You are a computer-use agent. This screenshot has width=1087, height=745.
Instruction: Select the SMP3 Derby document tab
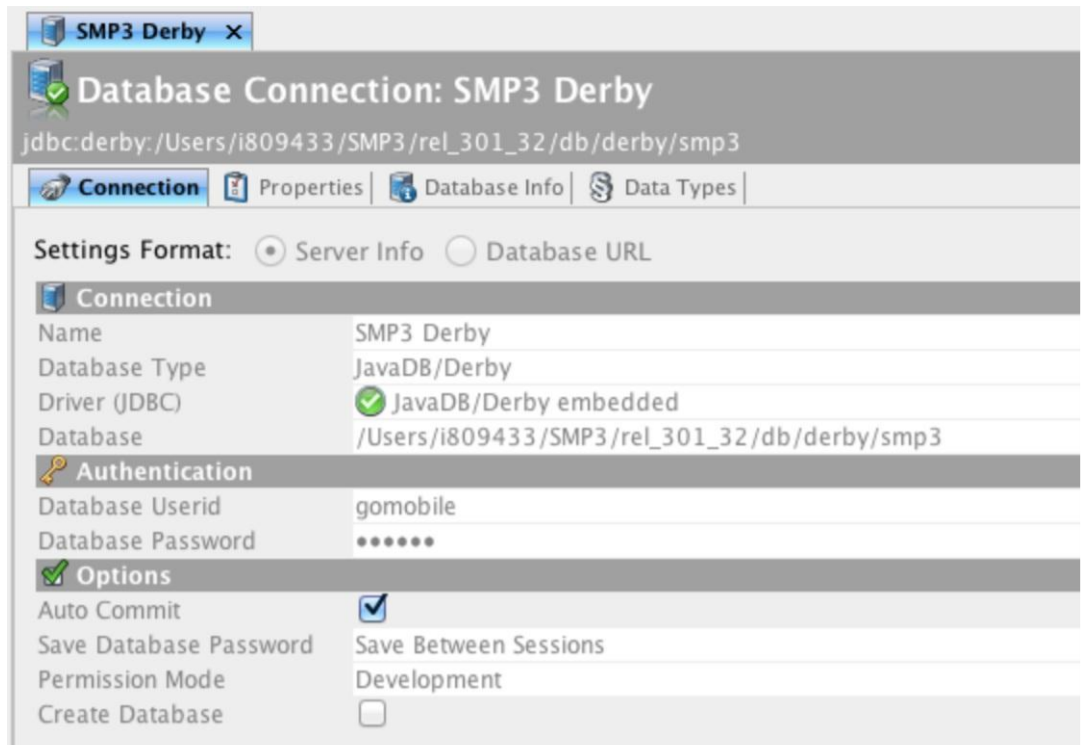click(x=139, y=31)
